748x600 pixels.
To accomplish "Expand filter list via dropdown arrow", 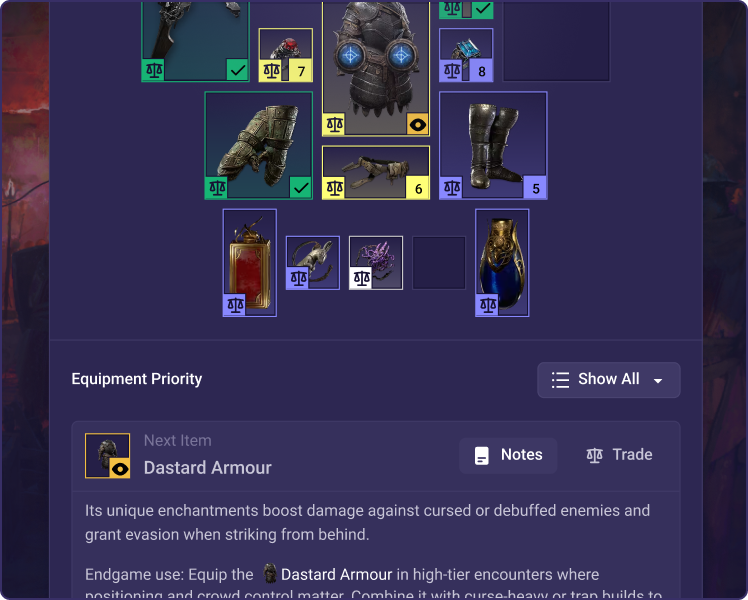I will pos(658,381).
